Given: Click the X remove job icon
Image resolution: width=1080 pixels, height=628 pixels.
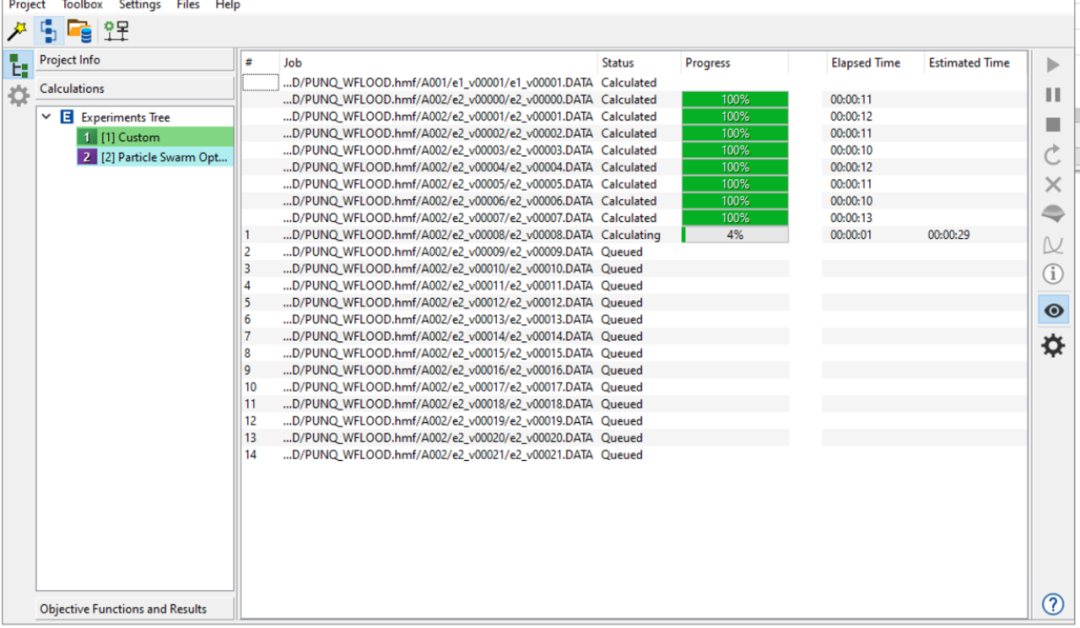Looking at the screenshot, I should [x=1052, y=185].
